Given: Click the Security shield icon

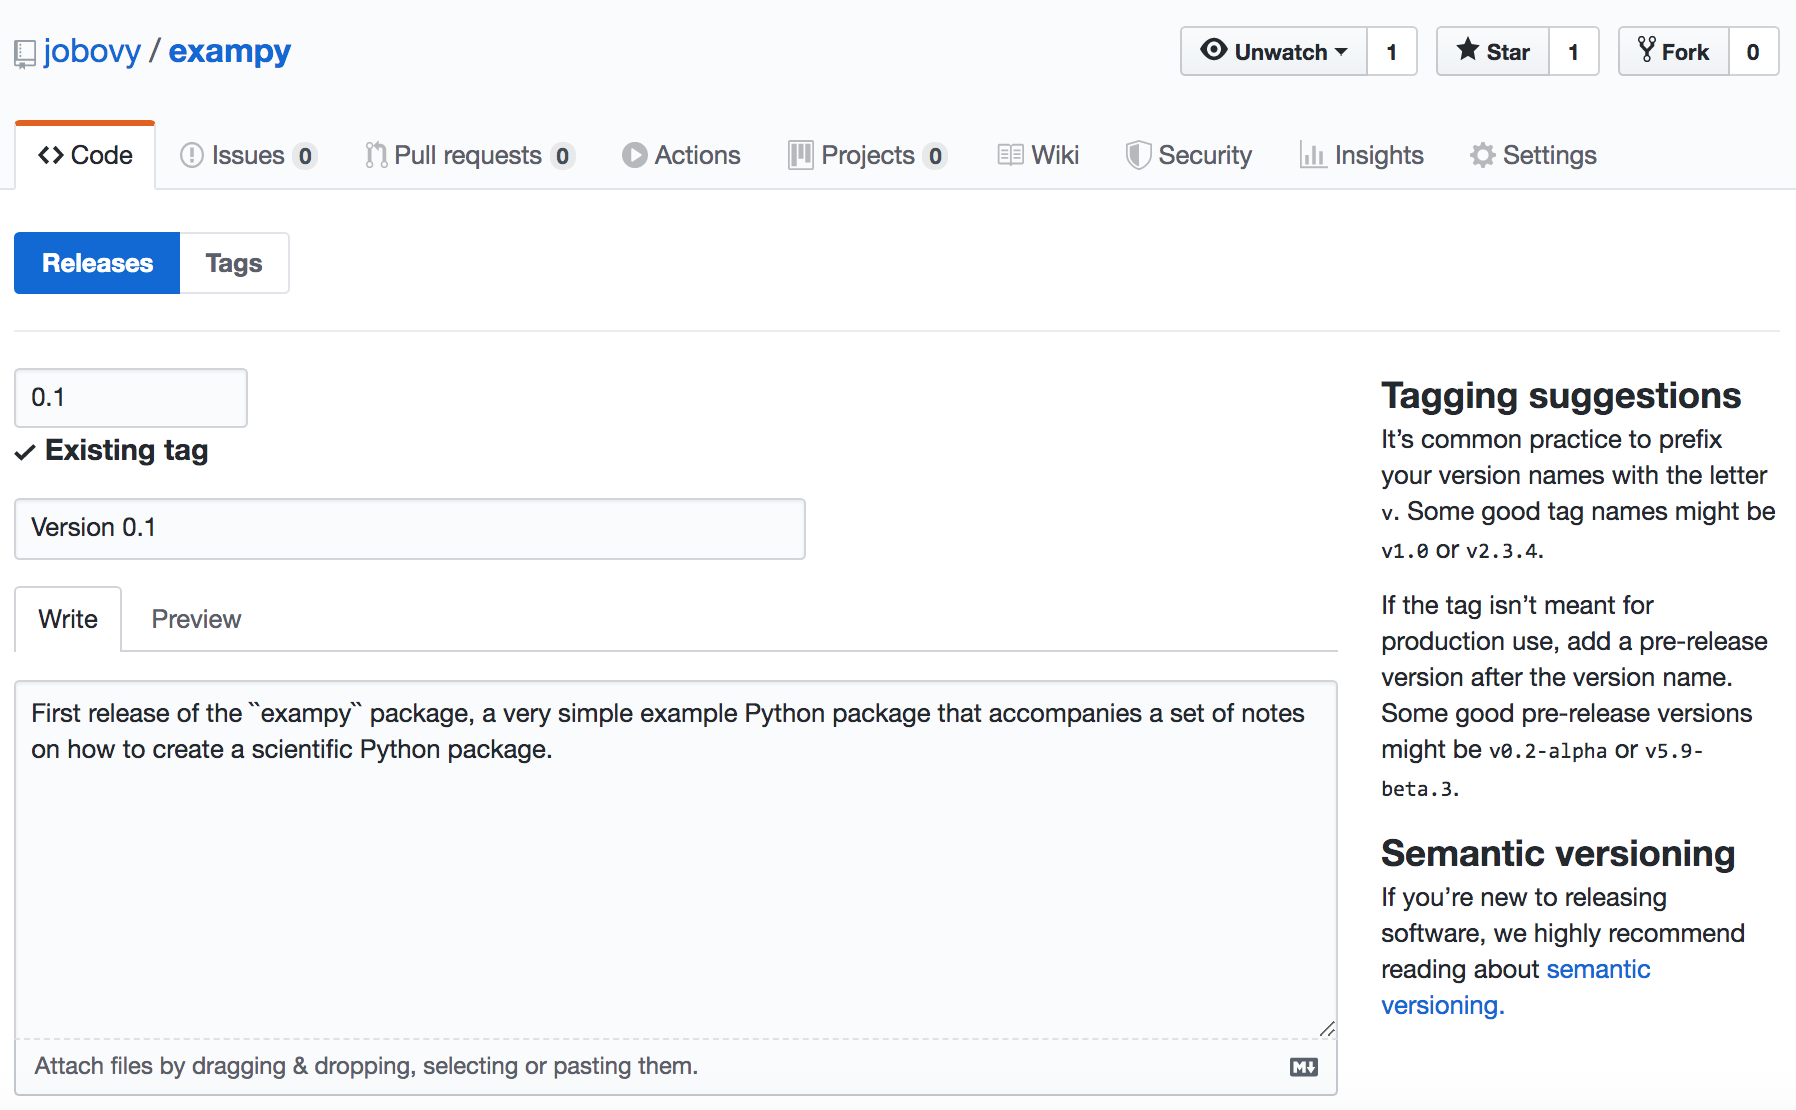Looking at the screenshot, I should coord(1138,155).
